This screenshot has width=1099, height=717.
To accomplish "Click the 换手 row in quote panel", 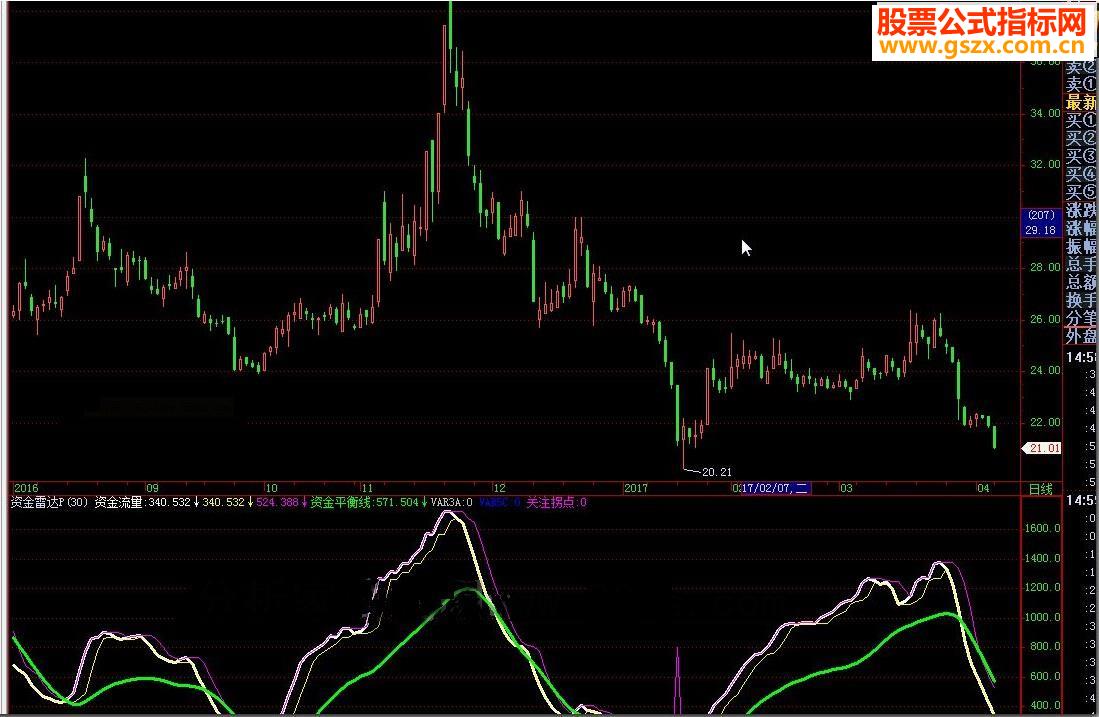I will [1081, 299].
